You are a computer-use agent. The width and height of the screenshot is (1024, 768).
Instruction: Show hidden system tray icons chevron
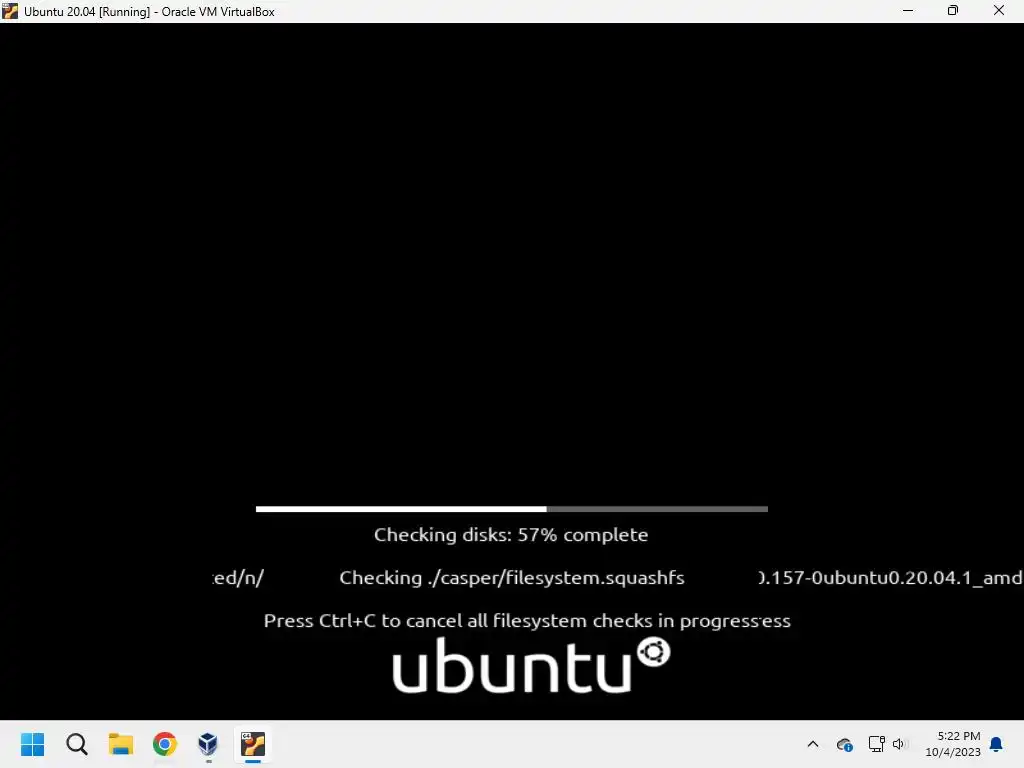pos(813,744)
